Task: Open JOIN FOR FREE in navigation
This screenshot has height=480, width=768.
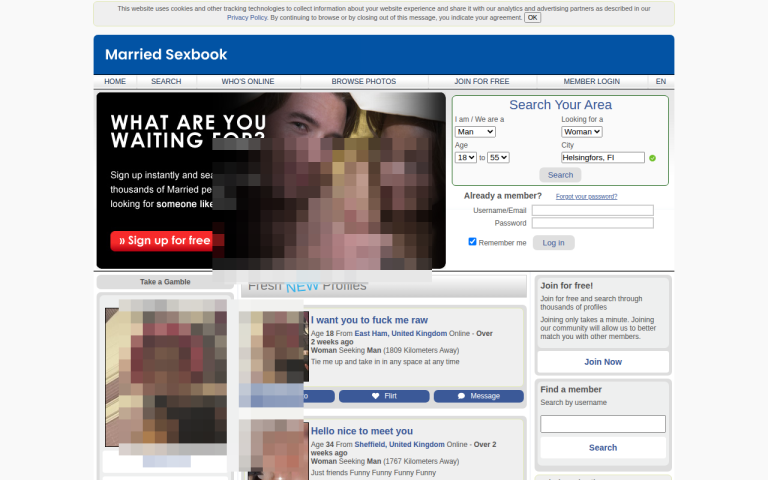Action: [x=482, y=81]
